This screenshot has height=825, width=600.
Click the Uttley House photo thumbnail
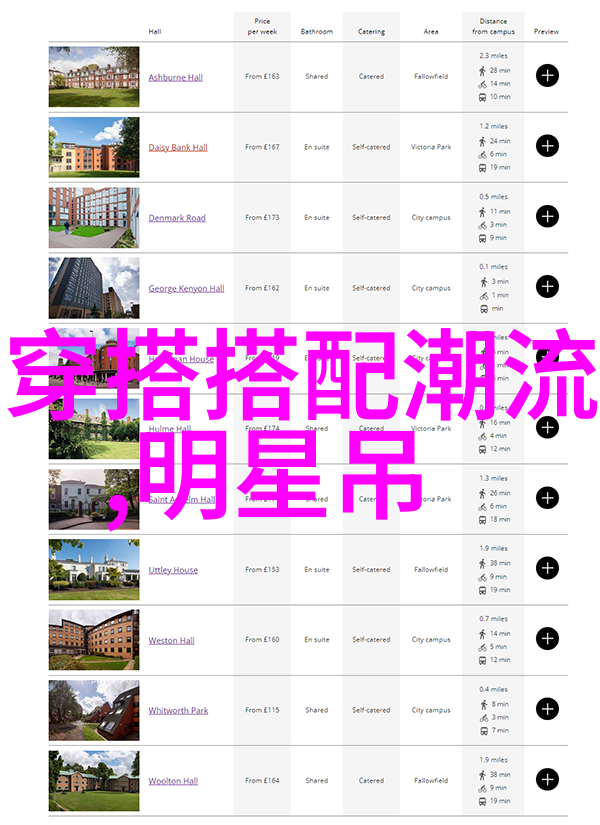pyautogui.click(x=94, y=569)
